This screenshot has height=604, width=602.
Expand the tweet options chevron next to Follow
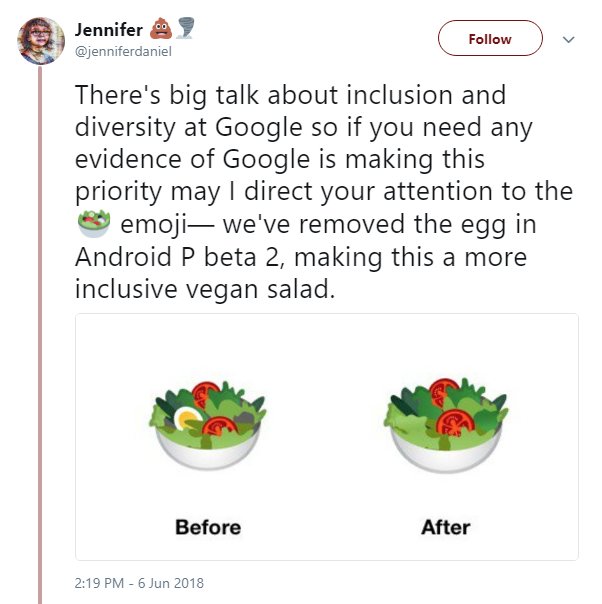click(x=569, y=40)
